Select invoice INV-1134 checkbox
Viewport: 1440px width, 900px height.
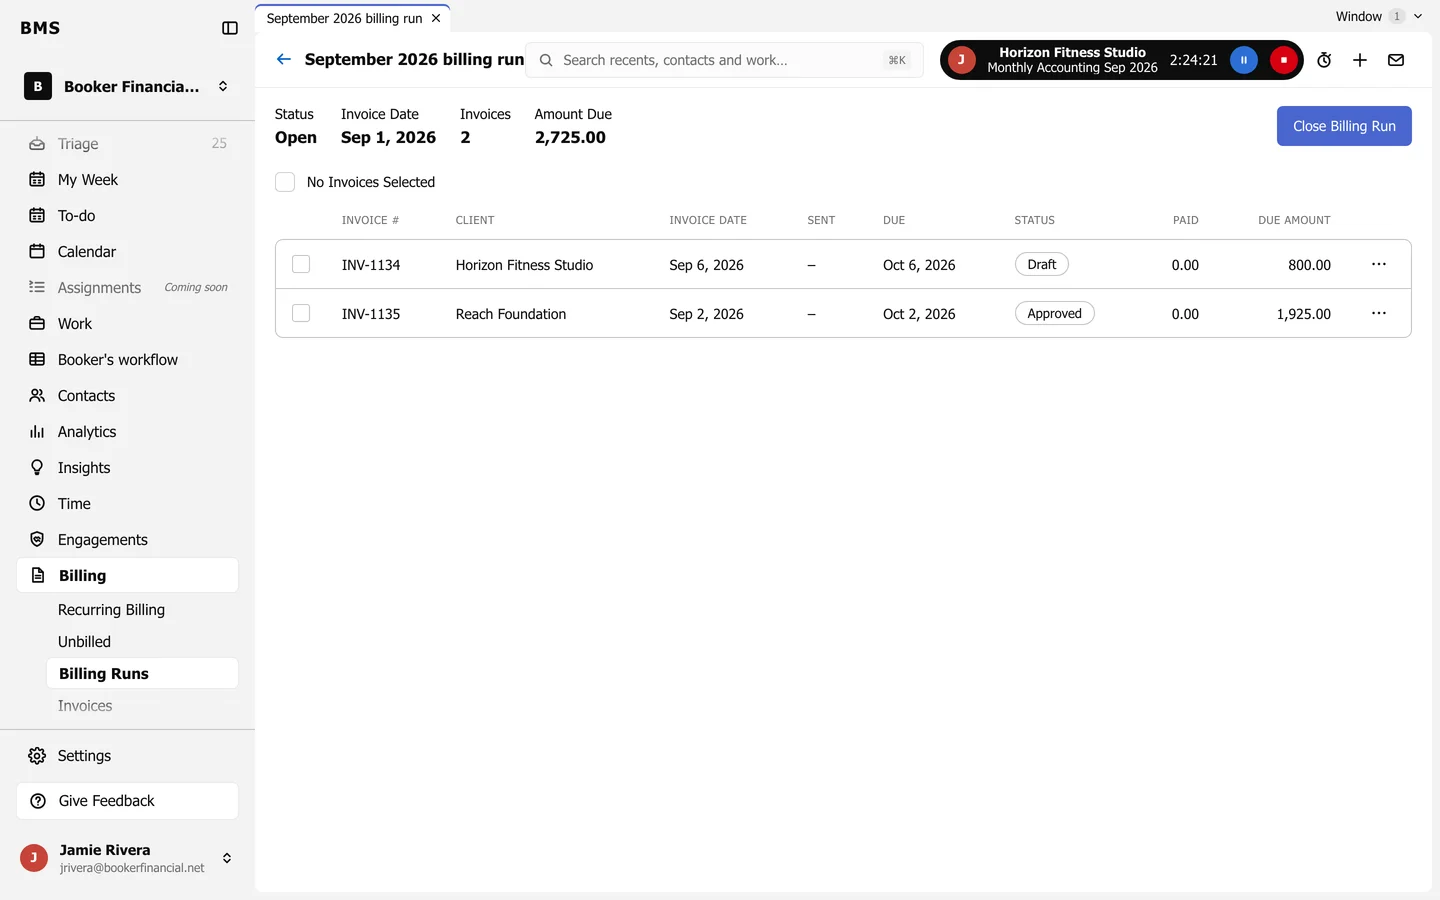point(301,264)
